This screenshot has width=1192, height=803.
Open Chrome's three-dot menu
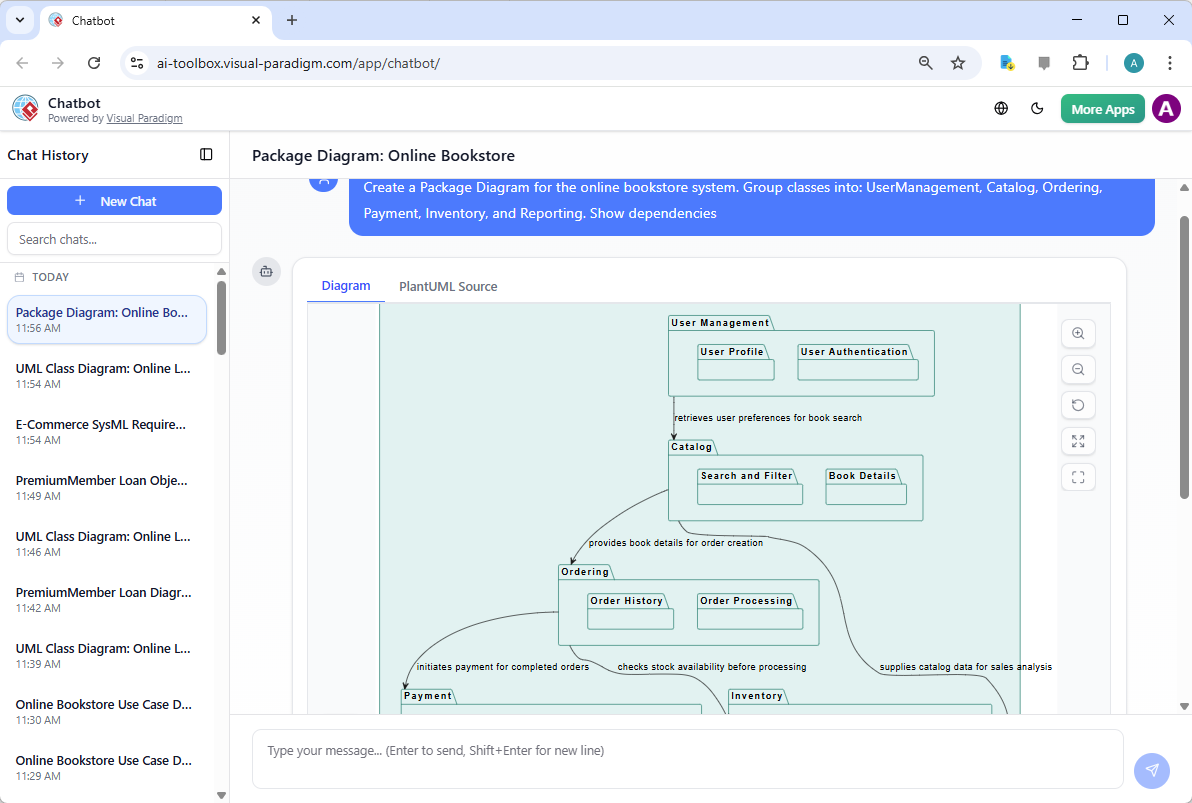click(x=1169, y=63)
